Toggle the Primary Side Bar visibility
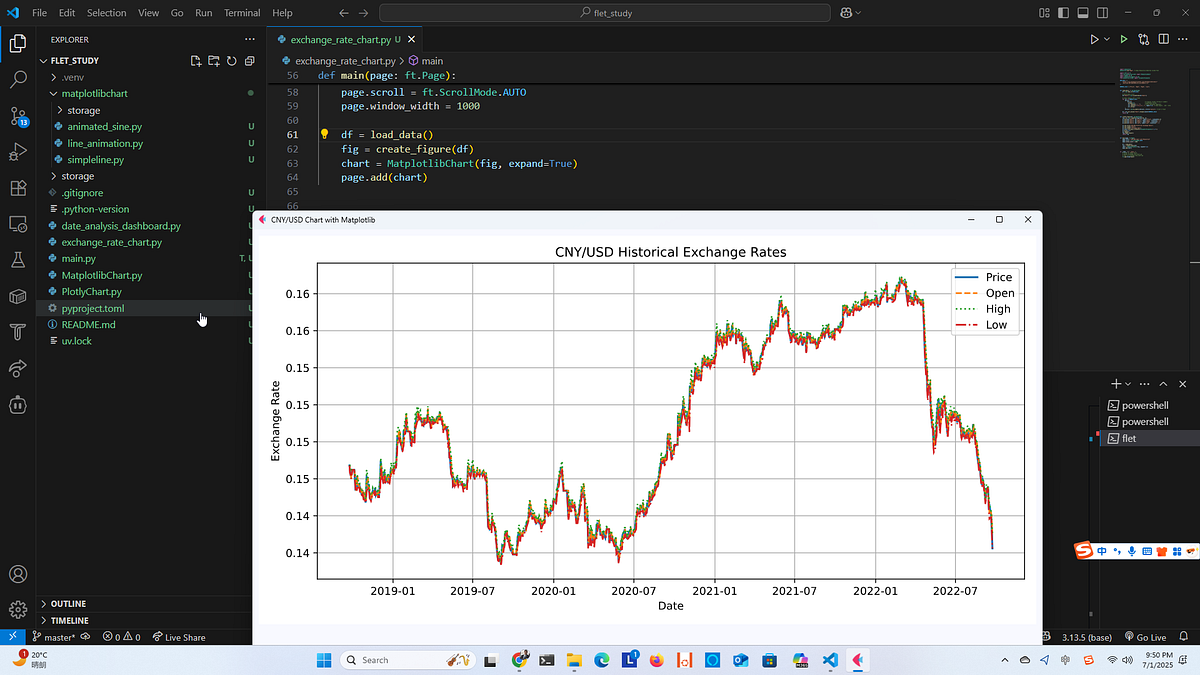The width and height of the screenshot is (1200, 675). point(1063,11)
